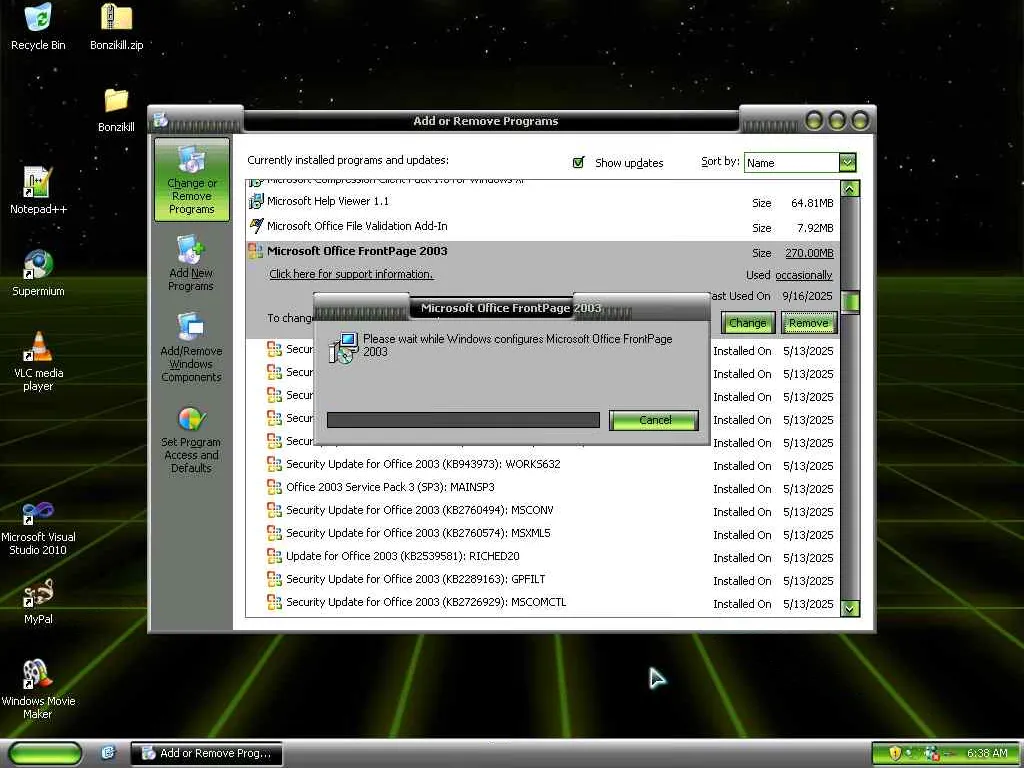1024x768 pixels.
Task: Click the 6:38 AM system clock
Action: click(987, 753)
